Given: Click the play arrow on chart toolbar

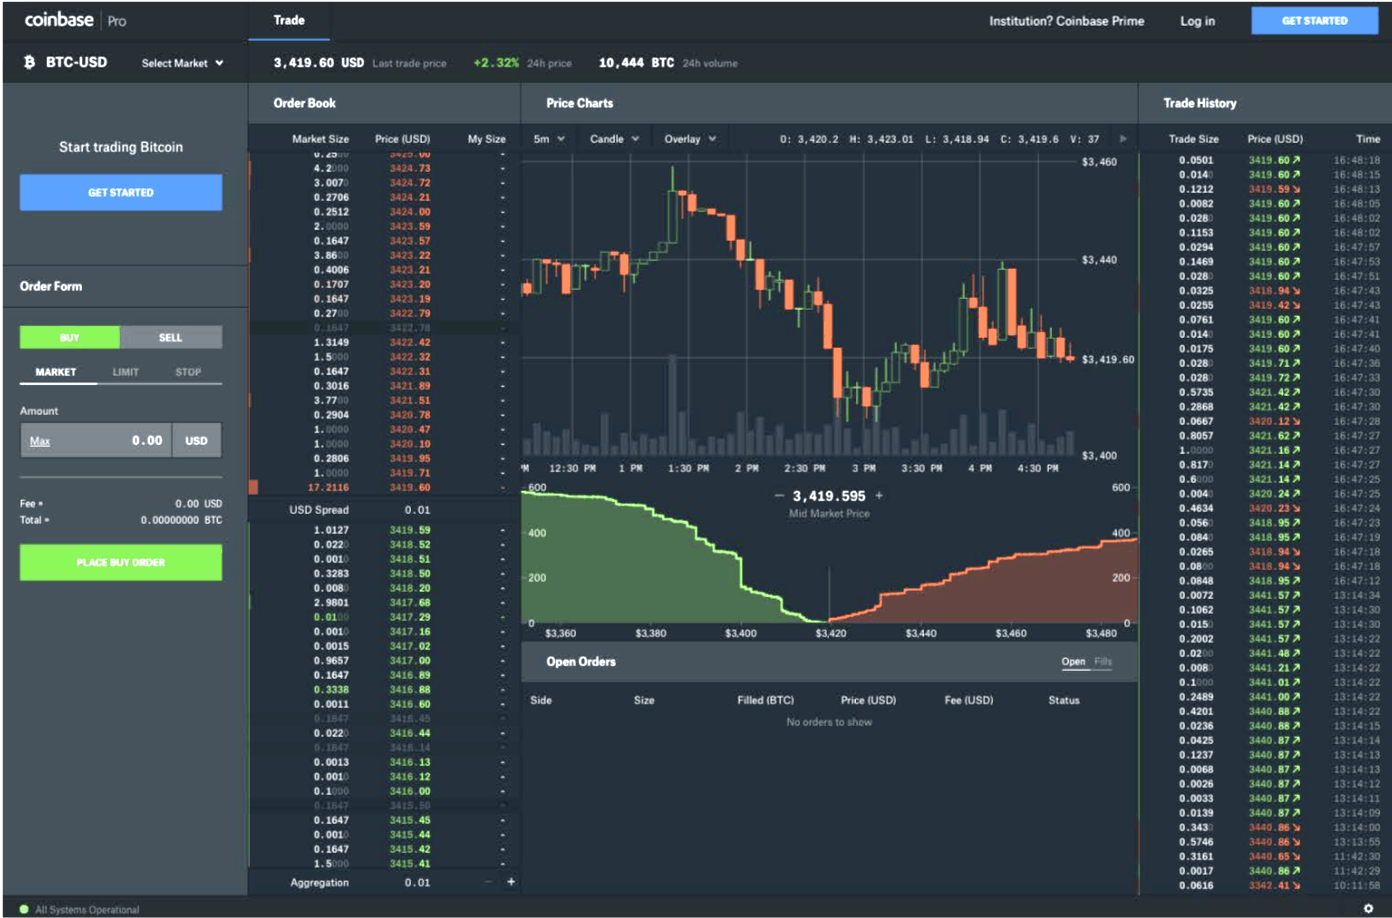Looking at the screenshot, I should coord(1123,139).
